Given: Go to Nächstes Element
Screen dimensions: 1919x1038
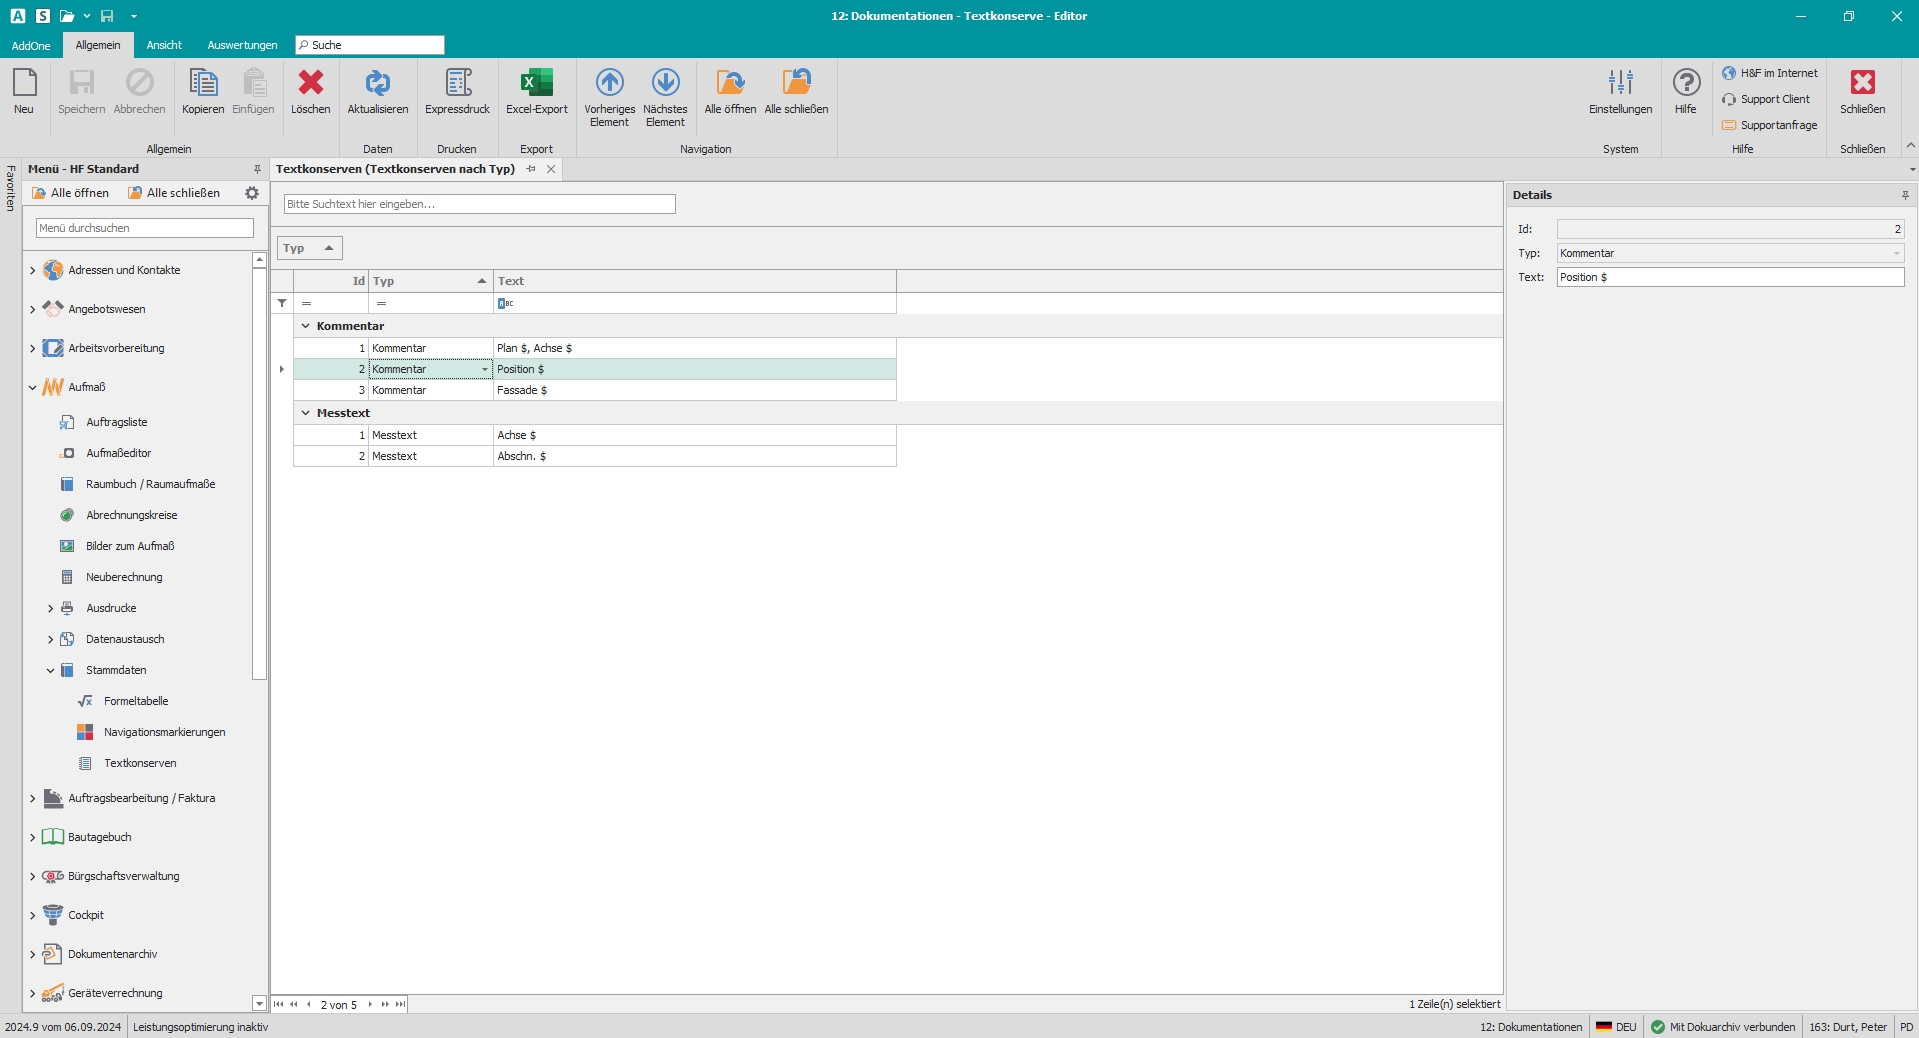Looking at the screenshot, I should click(665, 83).
